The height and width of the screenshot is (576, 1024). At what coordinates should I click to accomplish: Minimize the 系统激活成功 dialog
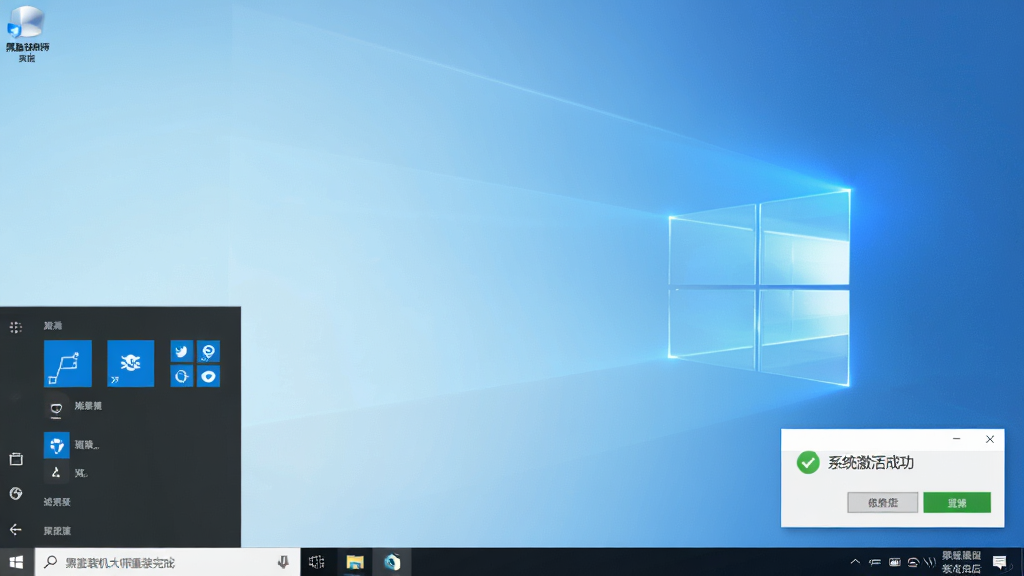(956, 439)
